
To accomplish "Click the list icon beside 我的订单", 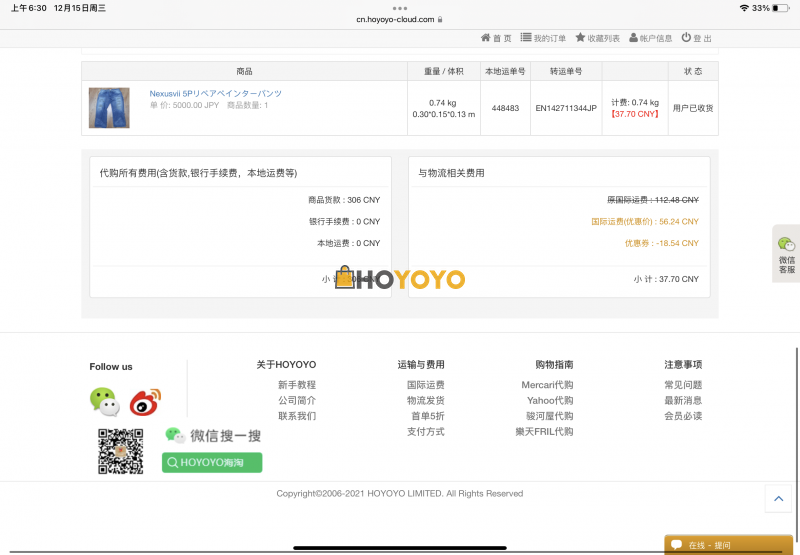I will tap(526, 38).
